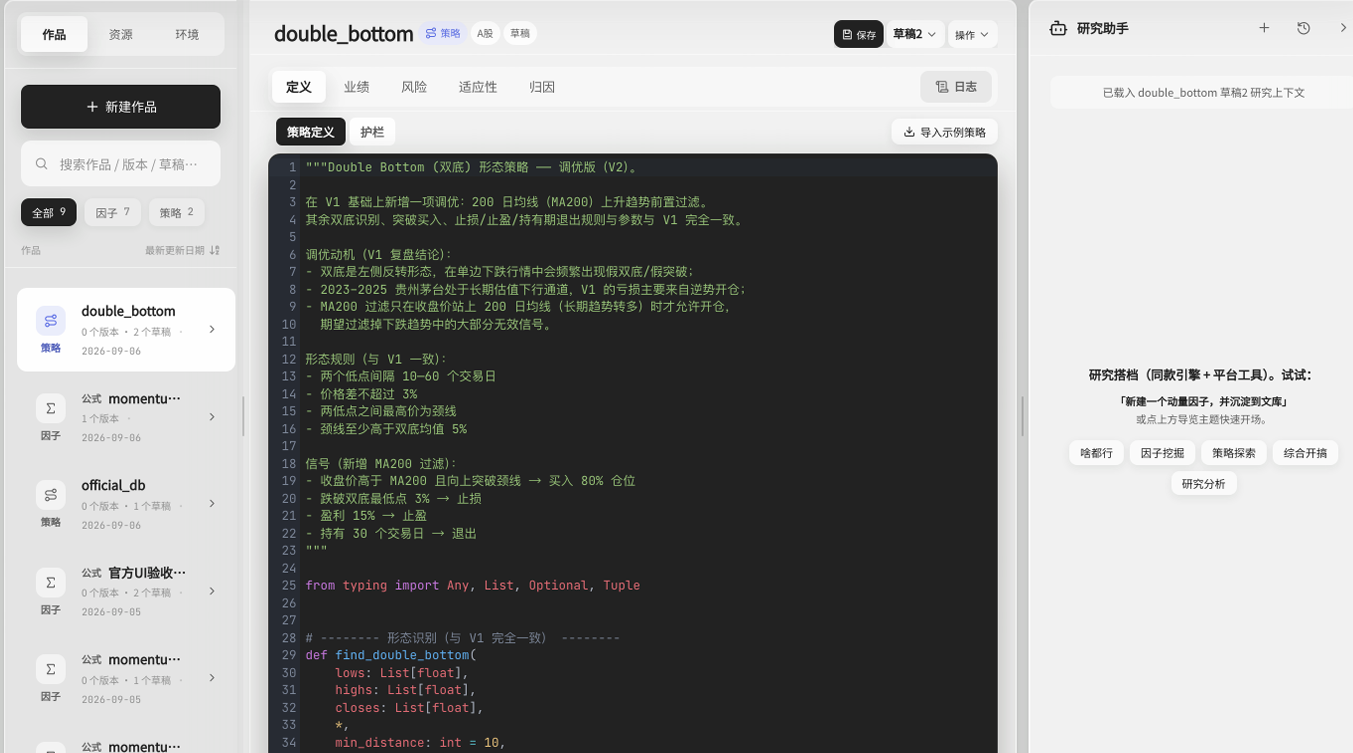
Task: Focus the 搜索作品 search field
Action: 121,164
